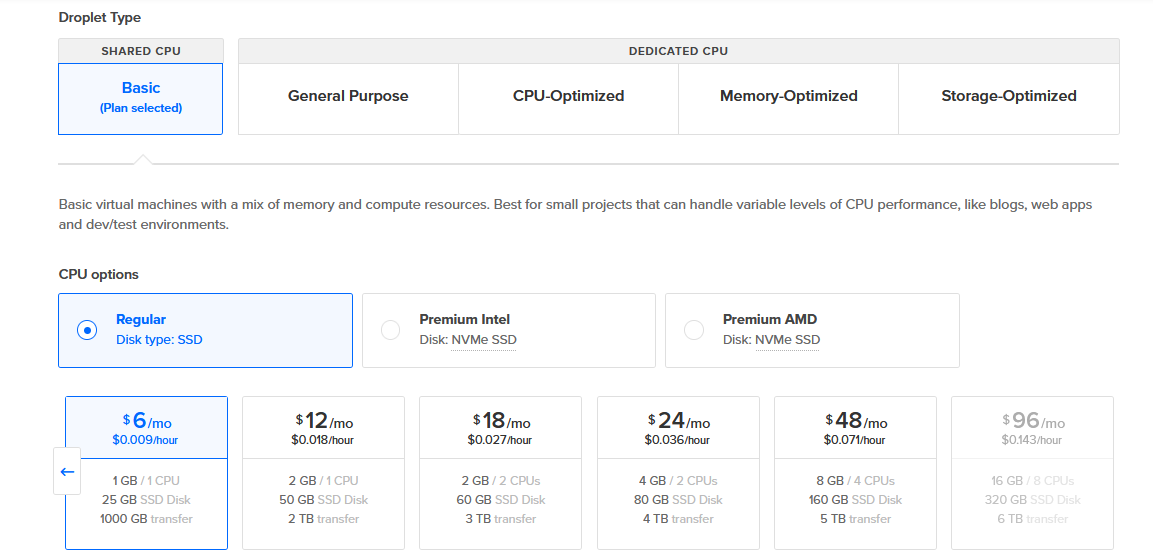Click NVMe SSD link under Premium AMD

coord(787,341)
